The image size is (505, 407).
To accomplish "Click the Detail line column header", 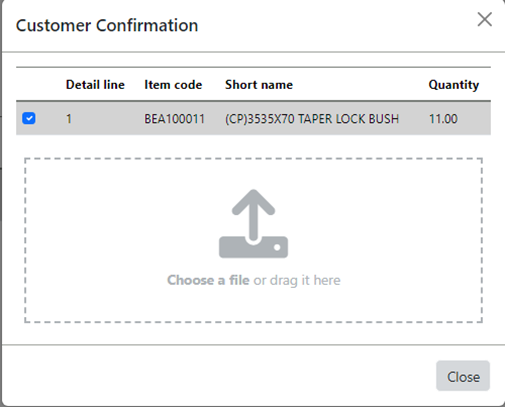I will (x=95, y=85).
